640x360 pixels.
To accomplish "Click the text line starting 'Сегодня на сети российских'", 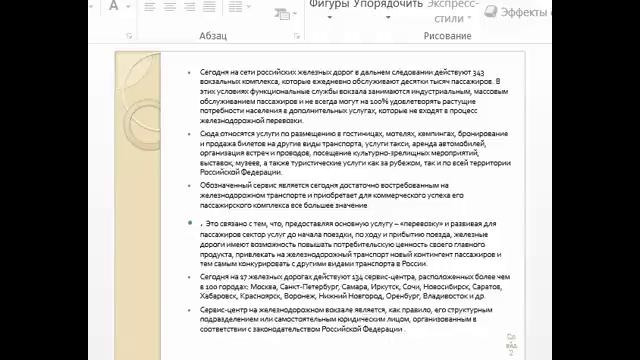I will point(342,72).
